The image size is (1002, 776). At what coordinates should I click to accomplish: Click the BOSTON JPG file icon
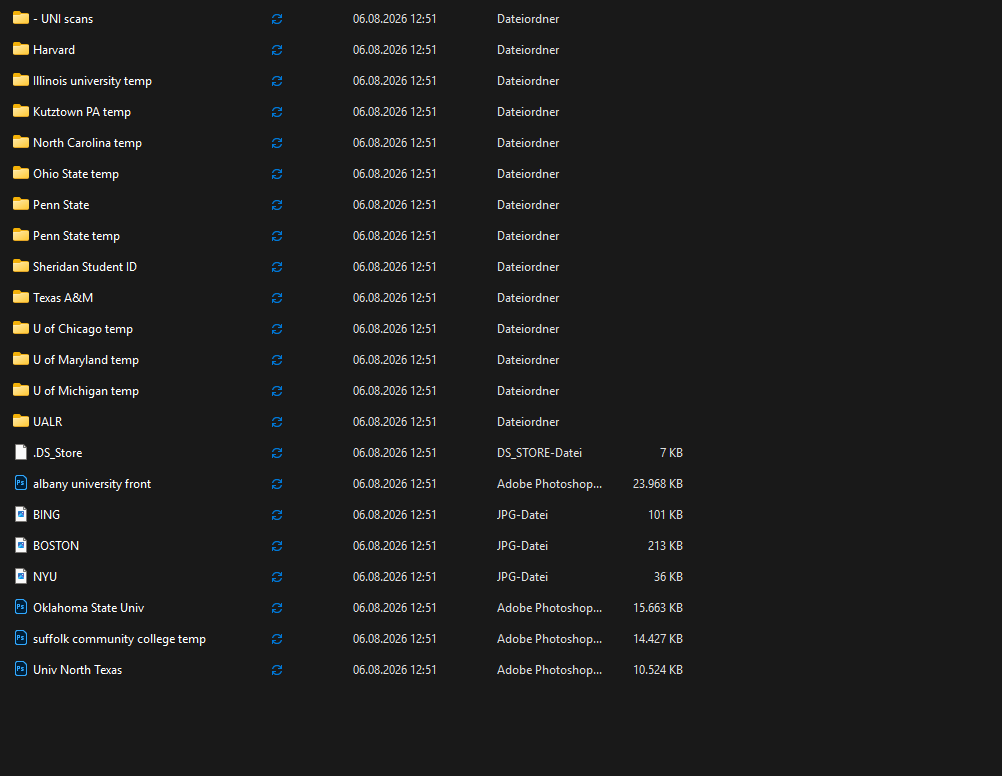click(x=20, y=545)
